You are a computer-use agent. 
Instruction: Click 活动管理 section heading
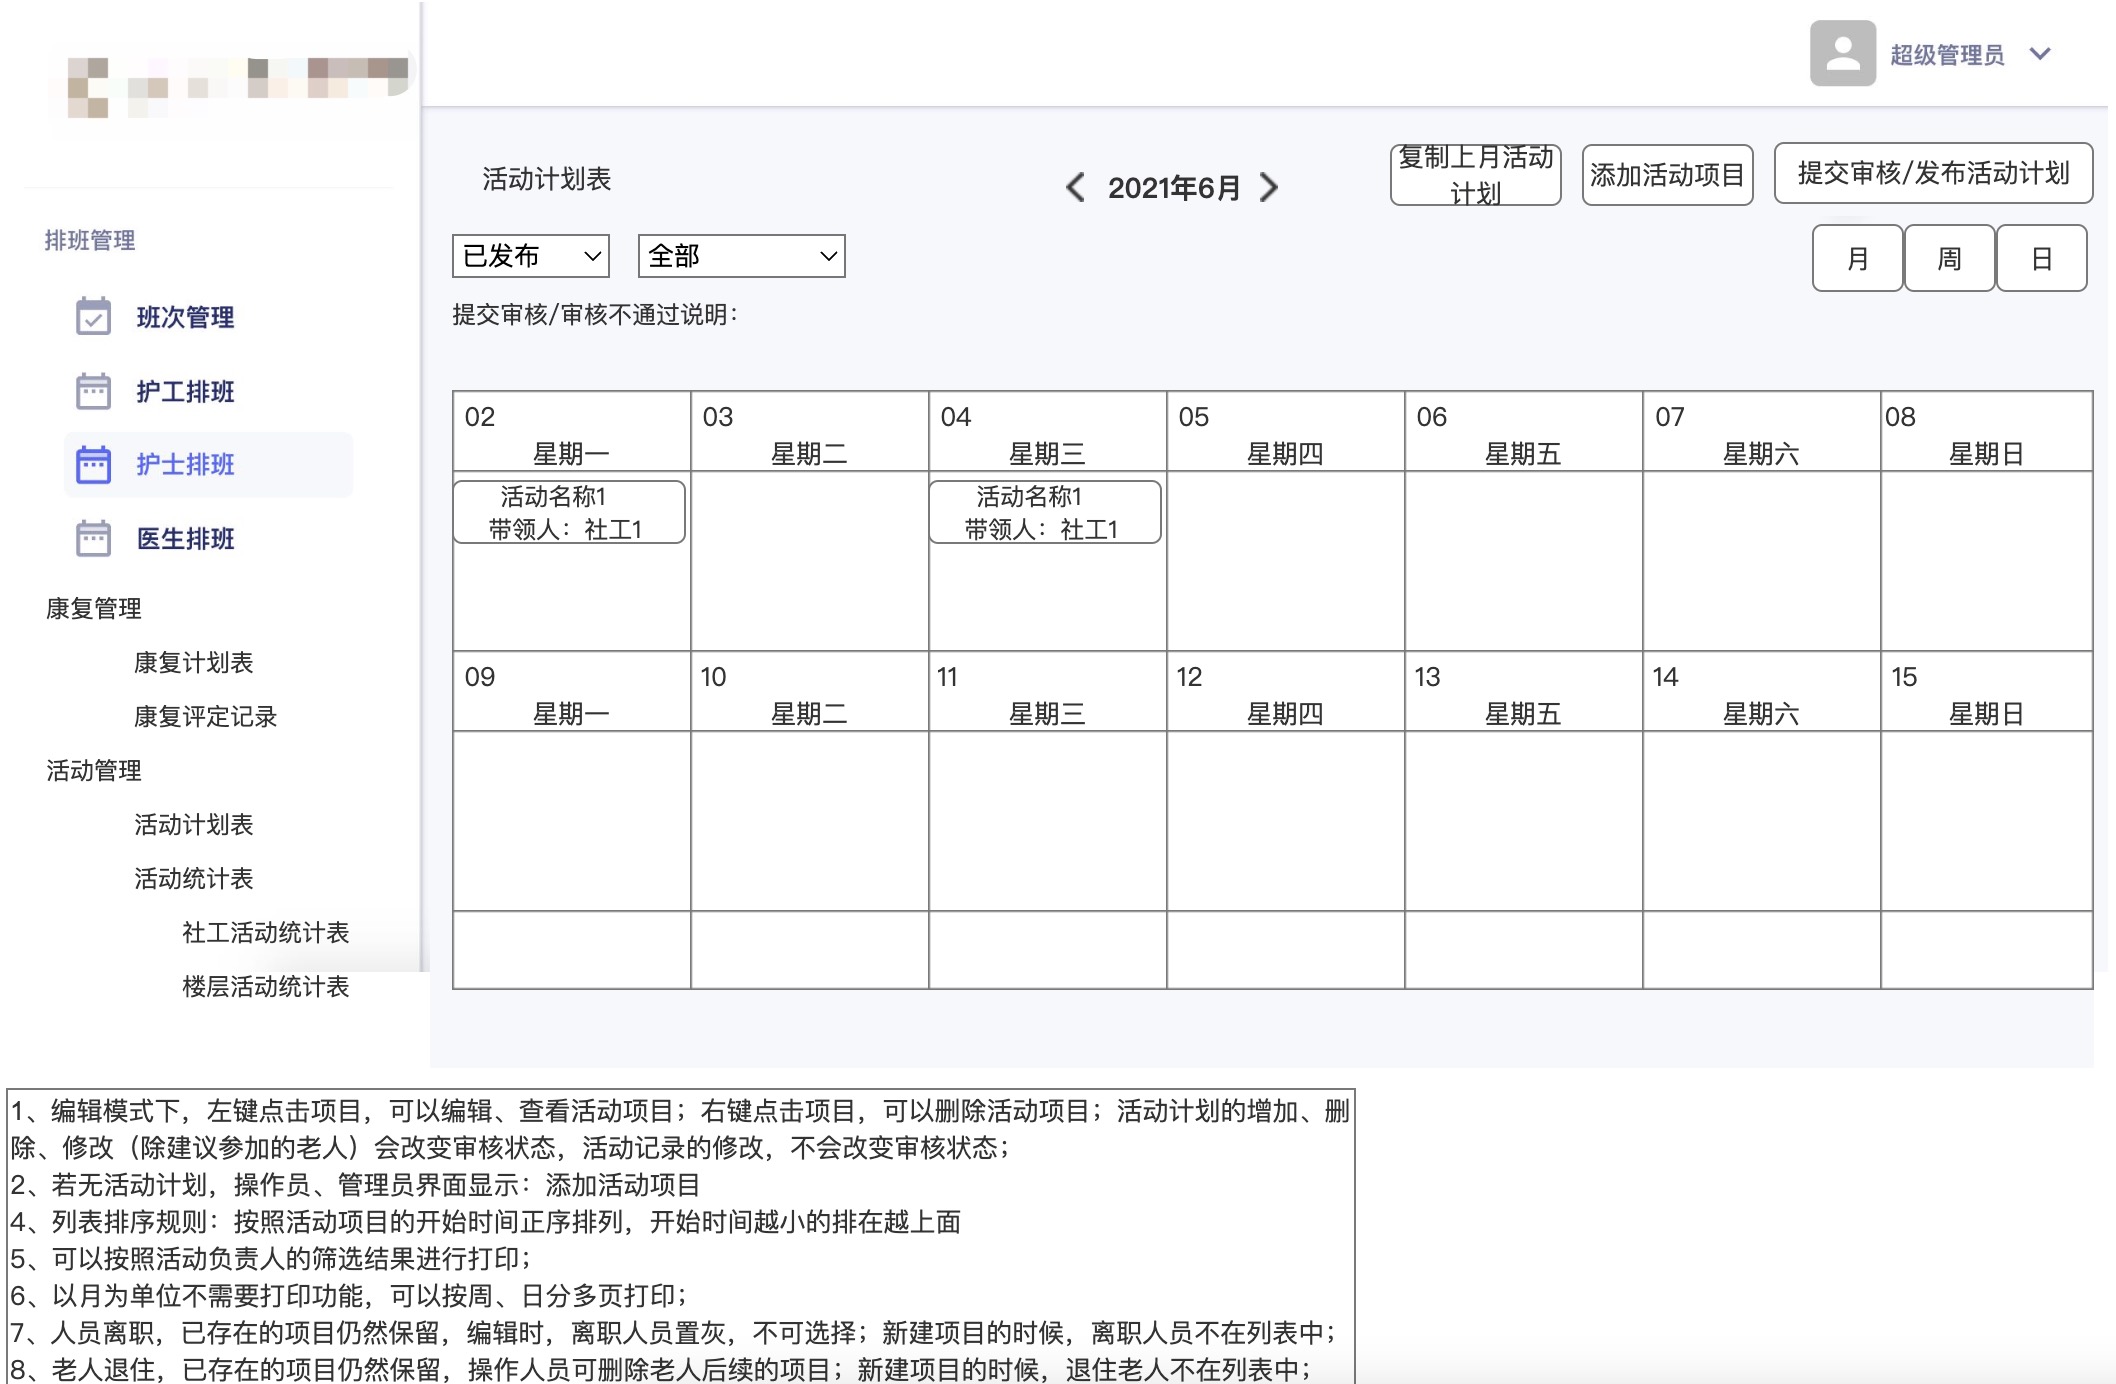[94, 770]
